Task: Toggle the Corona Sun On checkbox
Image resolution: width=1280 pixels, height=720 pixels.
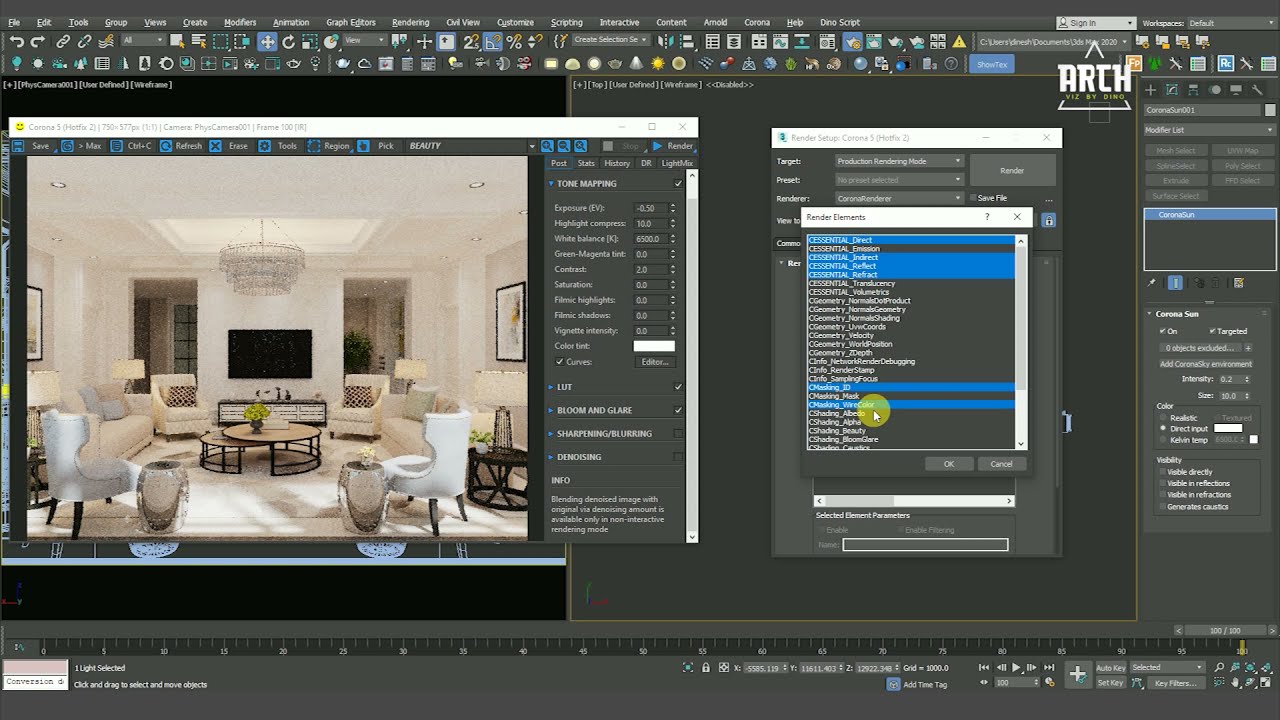Action: pos(1162,331)
